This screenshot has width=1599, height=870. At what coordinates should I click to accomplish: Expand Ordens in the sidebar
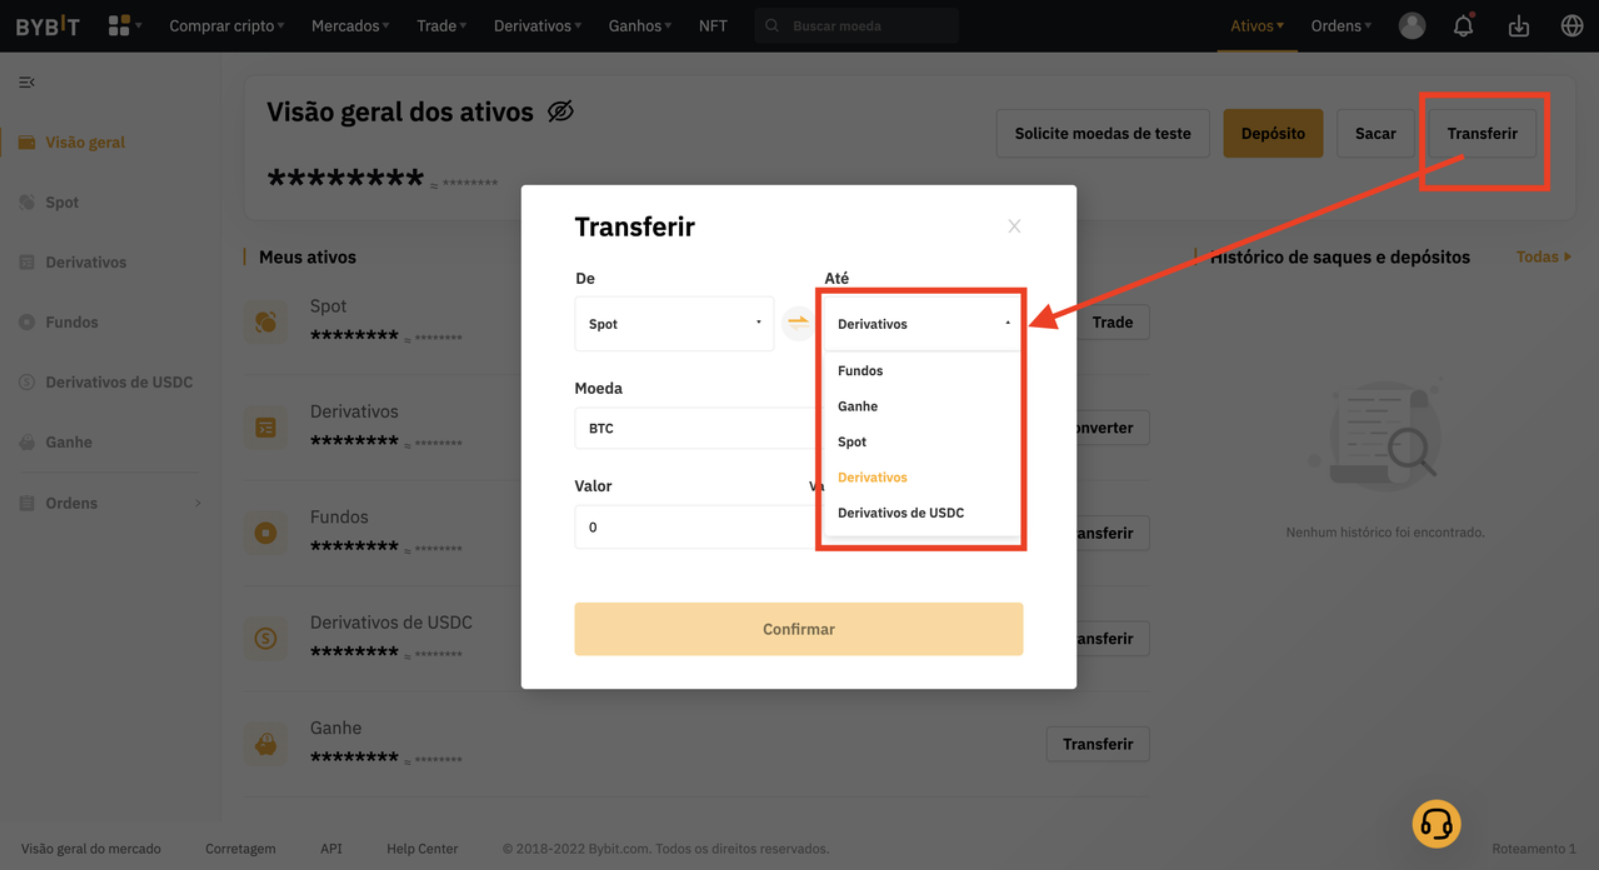[x=110, y=503]
